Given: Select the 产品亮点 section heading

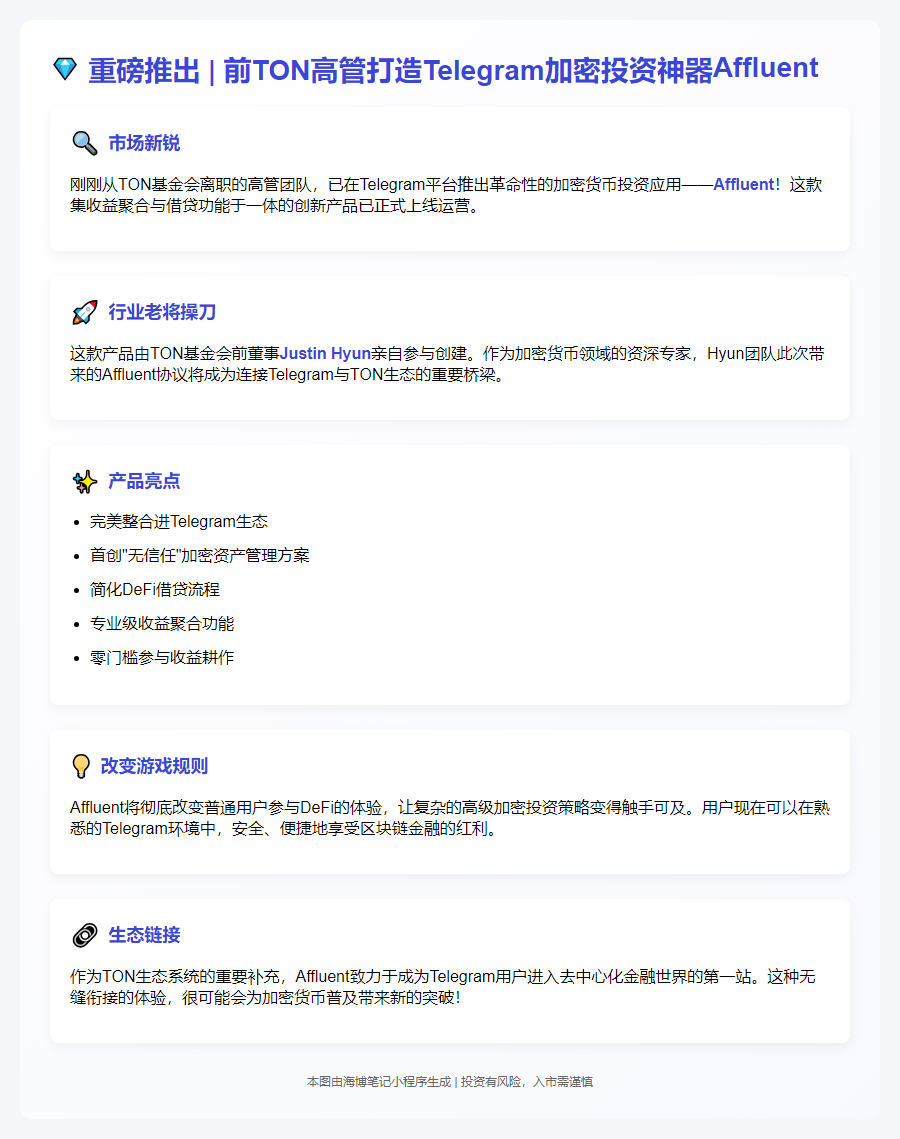Looking at the screenshot, I should point(144,481).
